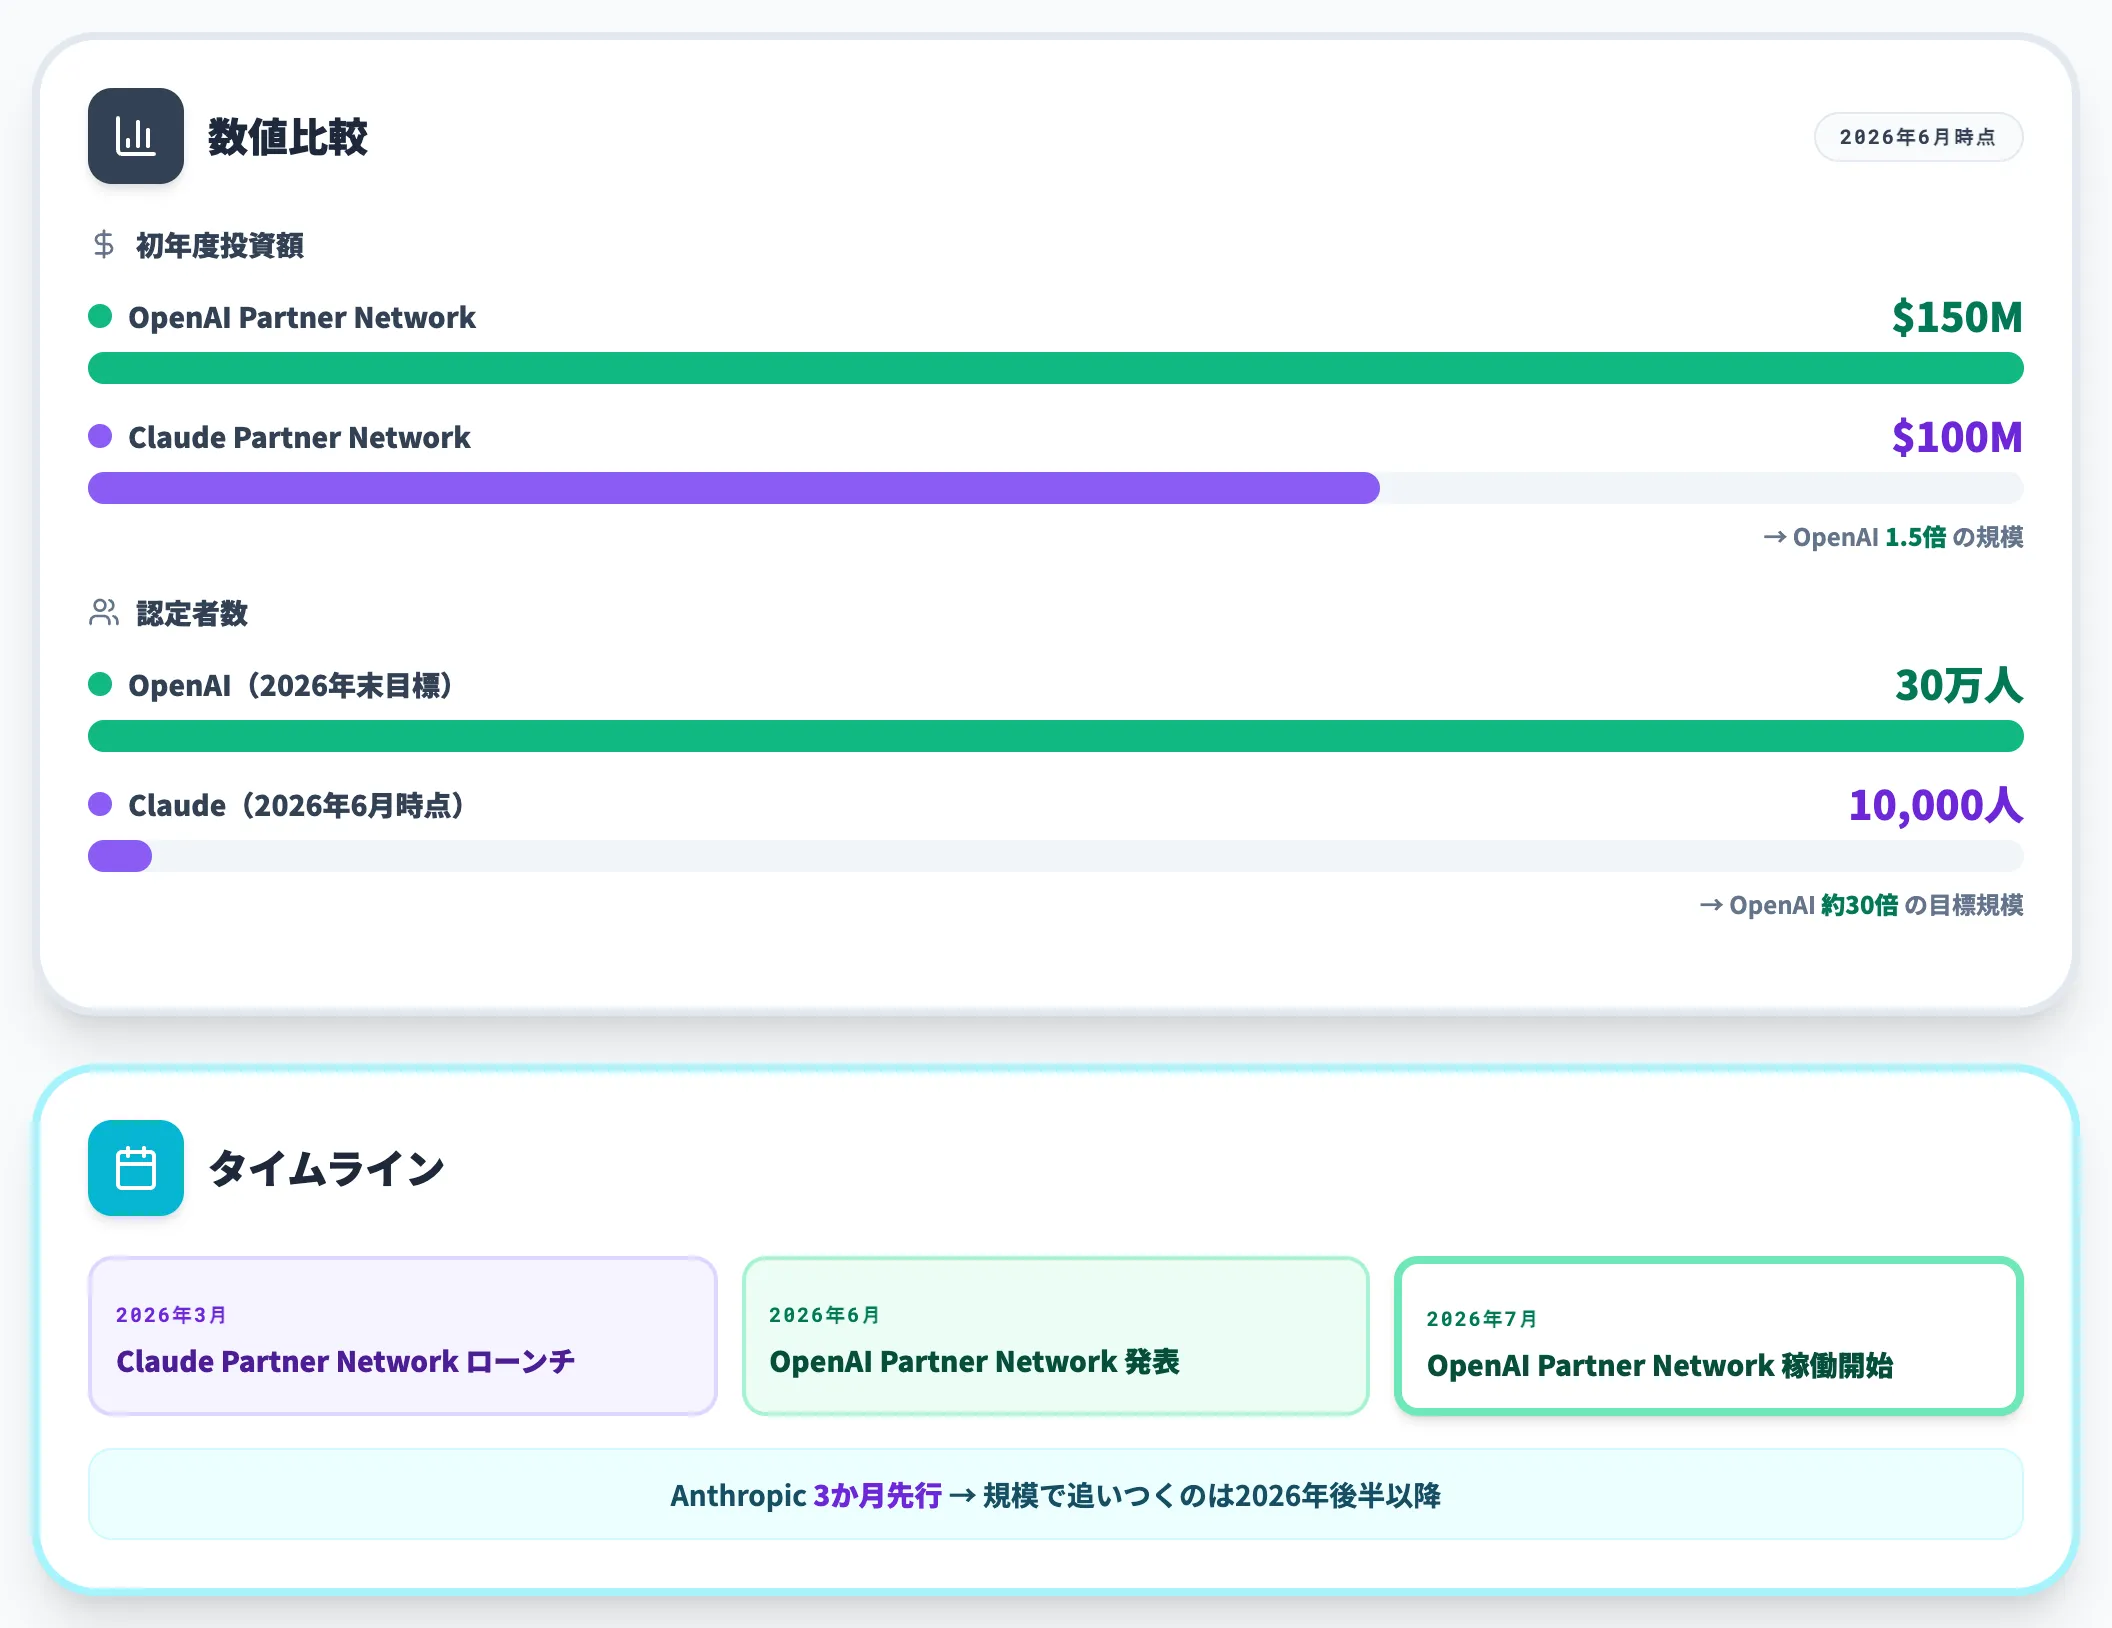Click the green $150M investment bar
The image size is (2112, 1628).
click(x=1056, y=368)
